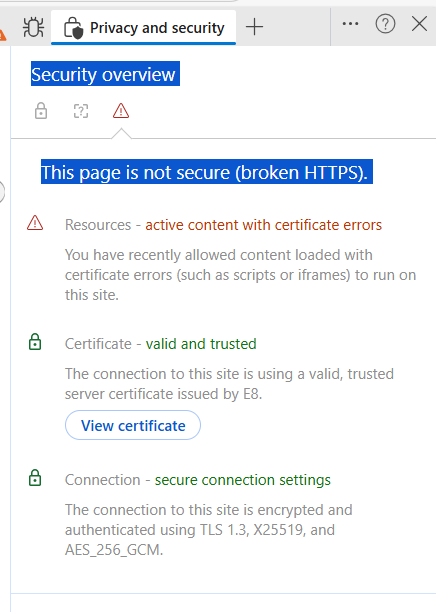This screenshot has height=612, width=436.
Task: Click the red warning triangle summary icon
Action: [121, 111]
